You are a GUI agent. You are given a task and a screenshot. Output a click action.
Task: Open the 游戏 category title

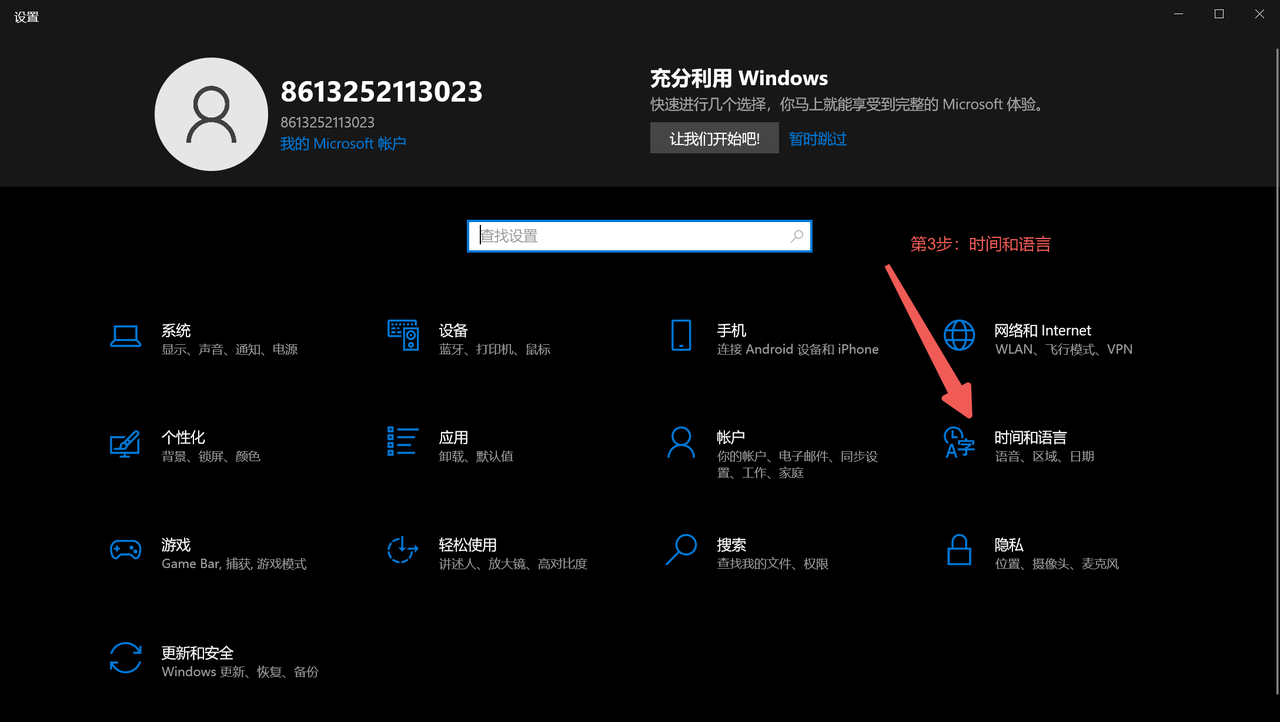coord(176,545)
